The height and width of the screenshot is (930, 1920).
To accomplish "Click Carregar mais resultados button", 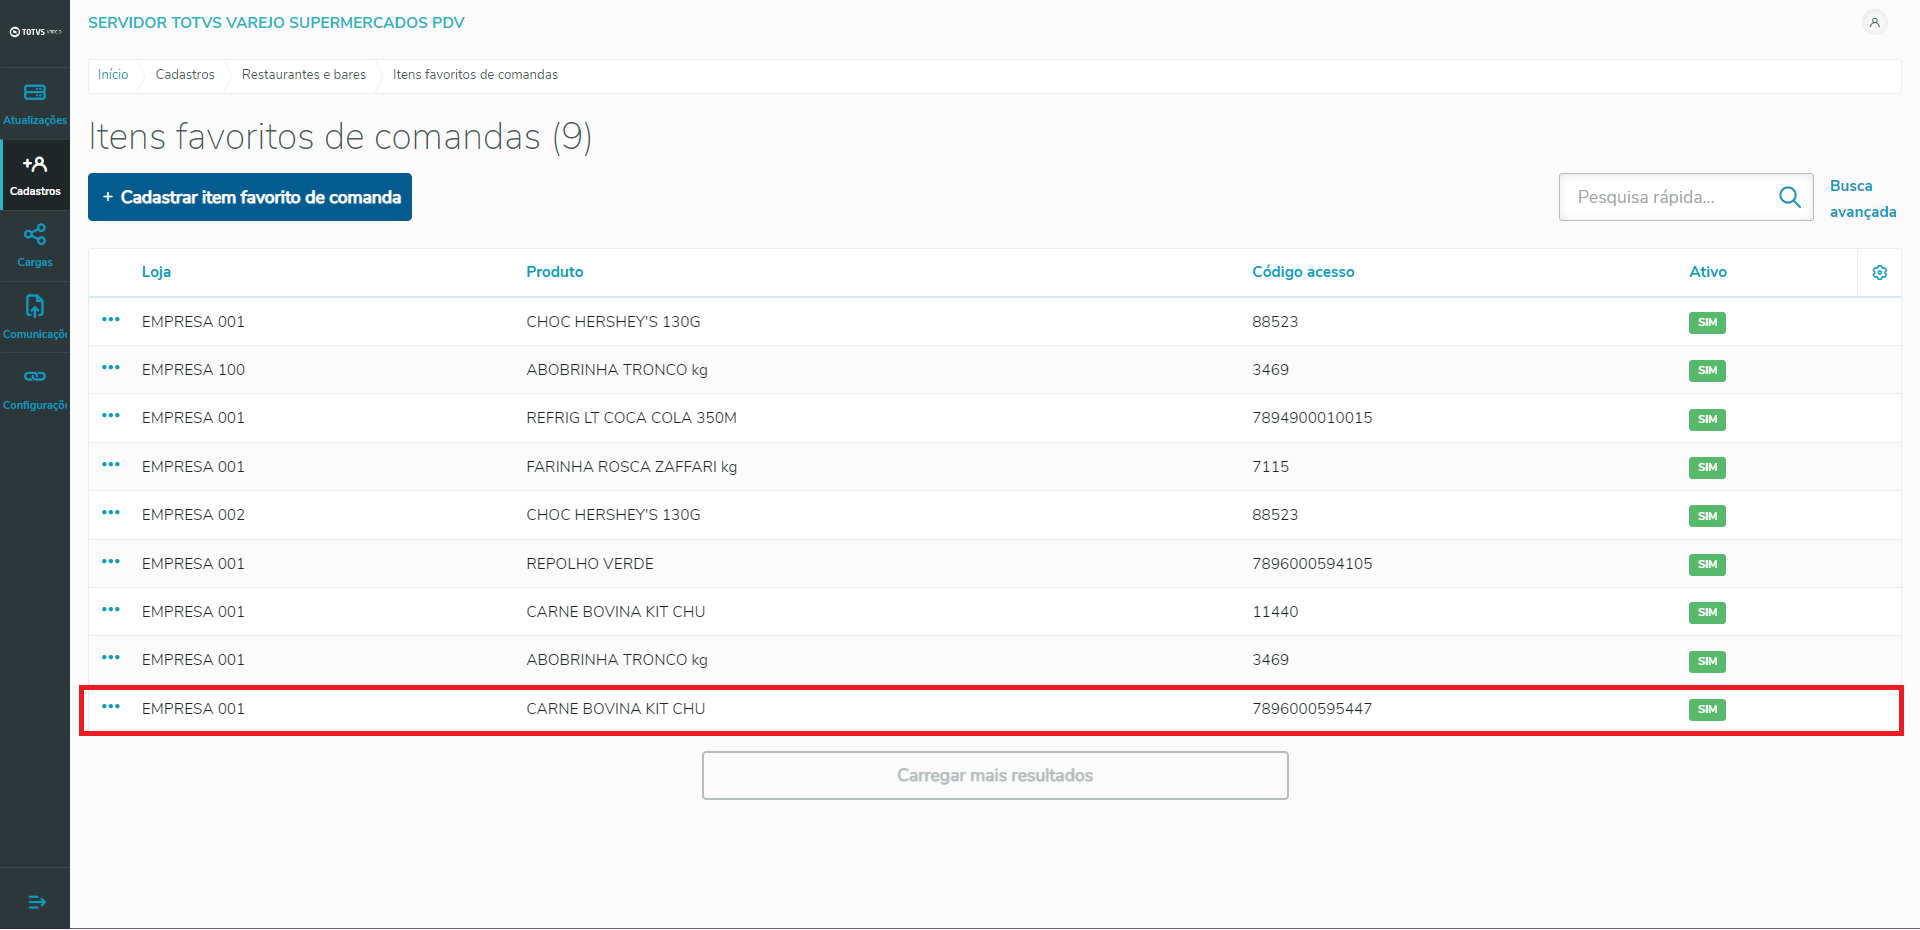I will point(995,776).
